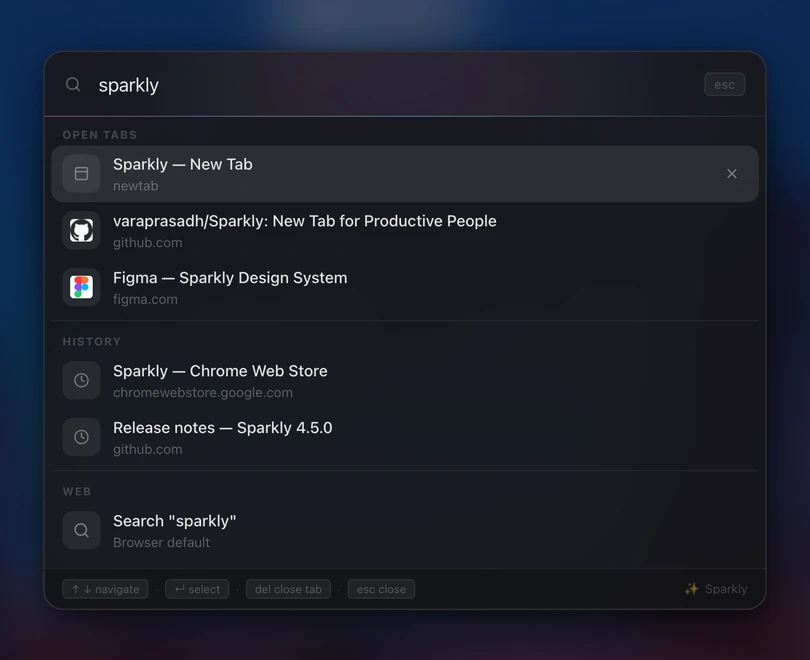Click the OPEN TABS section header

click(x=100, y=135)
